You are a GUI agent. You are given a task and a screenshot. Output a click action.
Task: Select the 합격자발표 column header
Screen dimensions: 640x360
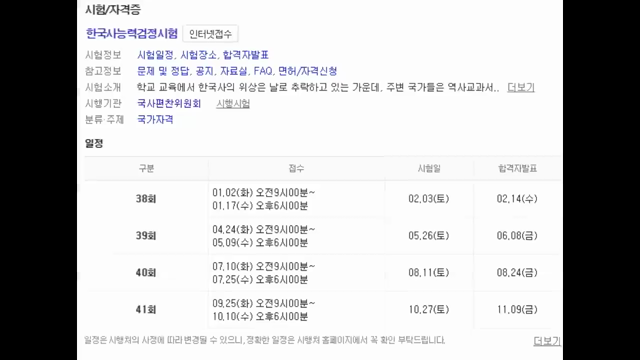518,169
